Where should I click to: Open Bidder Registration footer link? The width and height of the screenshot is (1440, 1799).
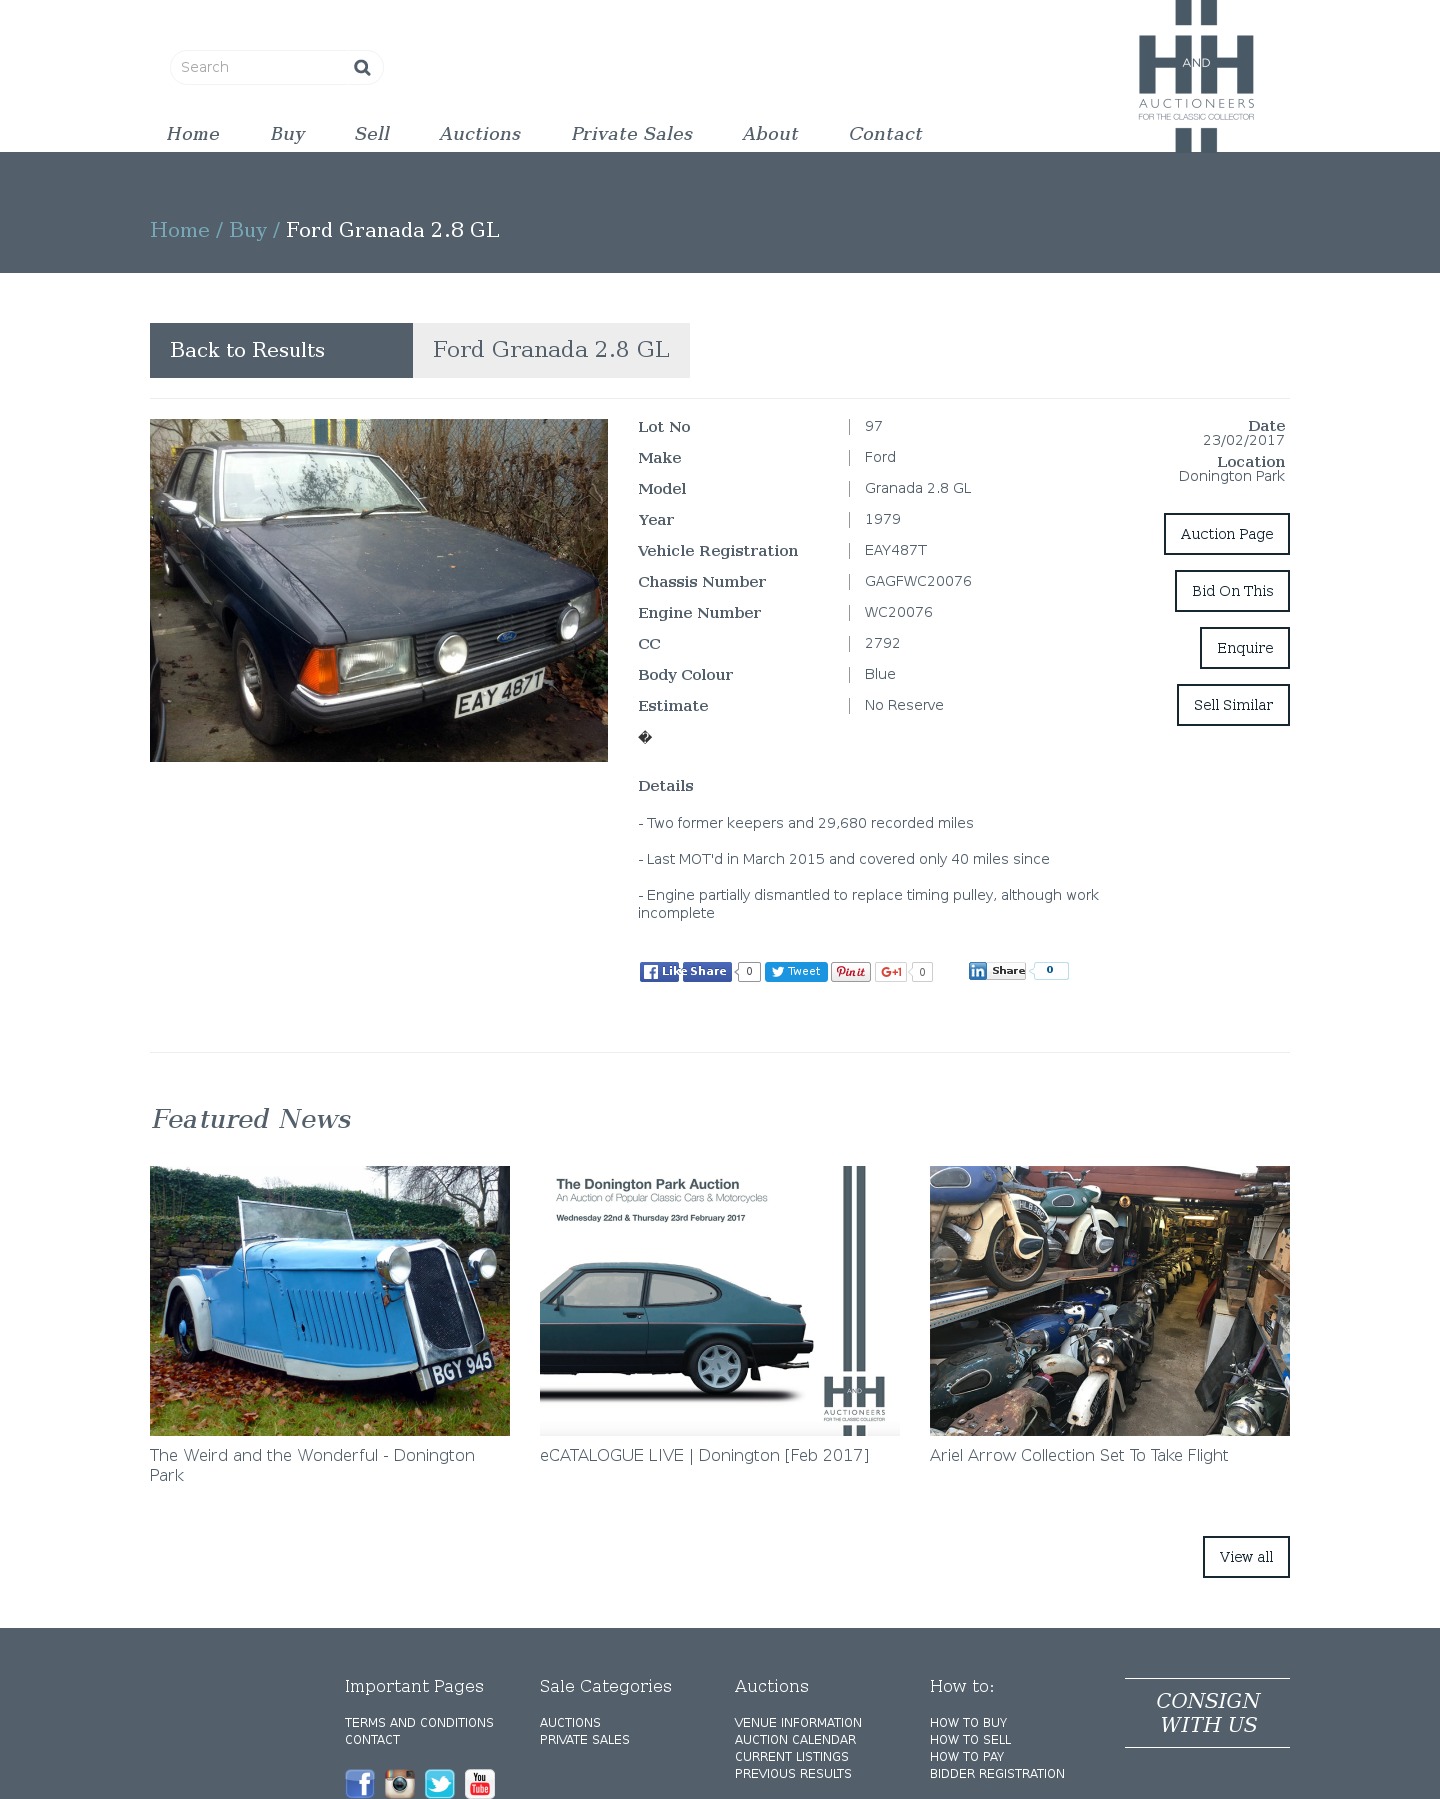click(x=997, y=1774)
